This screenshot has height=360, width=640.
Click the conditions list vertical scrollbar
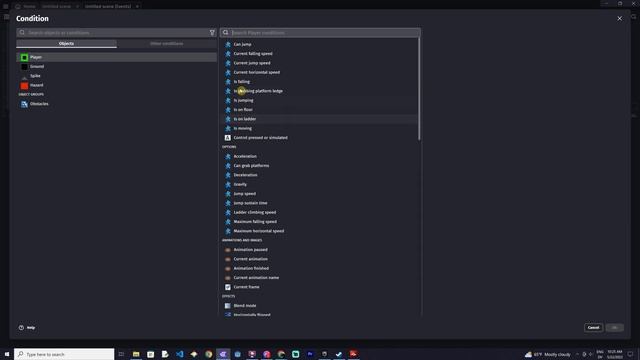tap(419, 90)
